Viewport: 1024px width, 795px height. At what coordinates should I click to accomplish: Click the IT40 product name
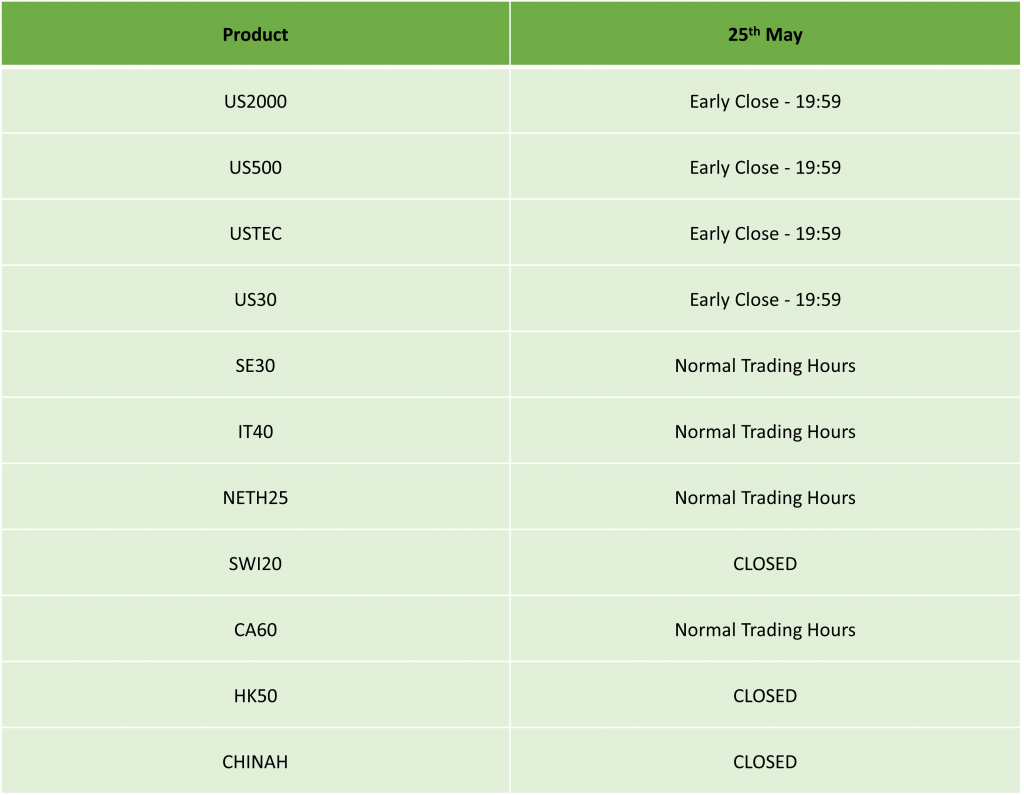255,431
